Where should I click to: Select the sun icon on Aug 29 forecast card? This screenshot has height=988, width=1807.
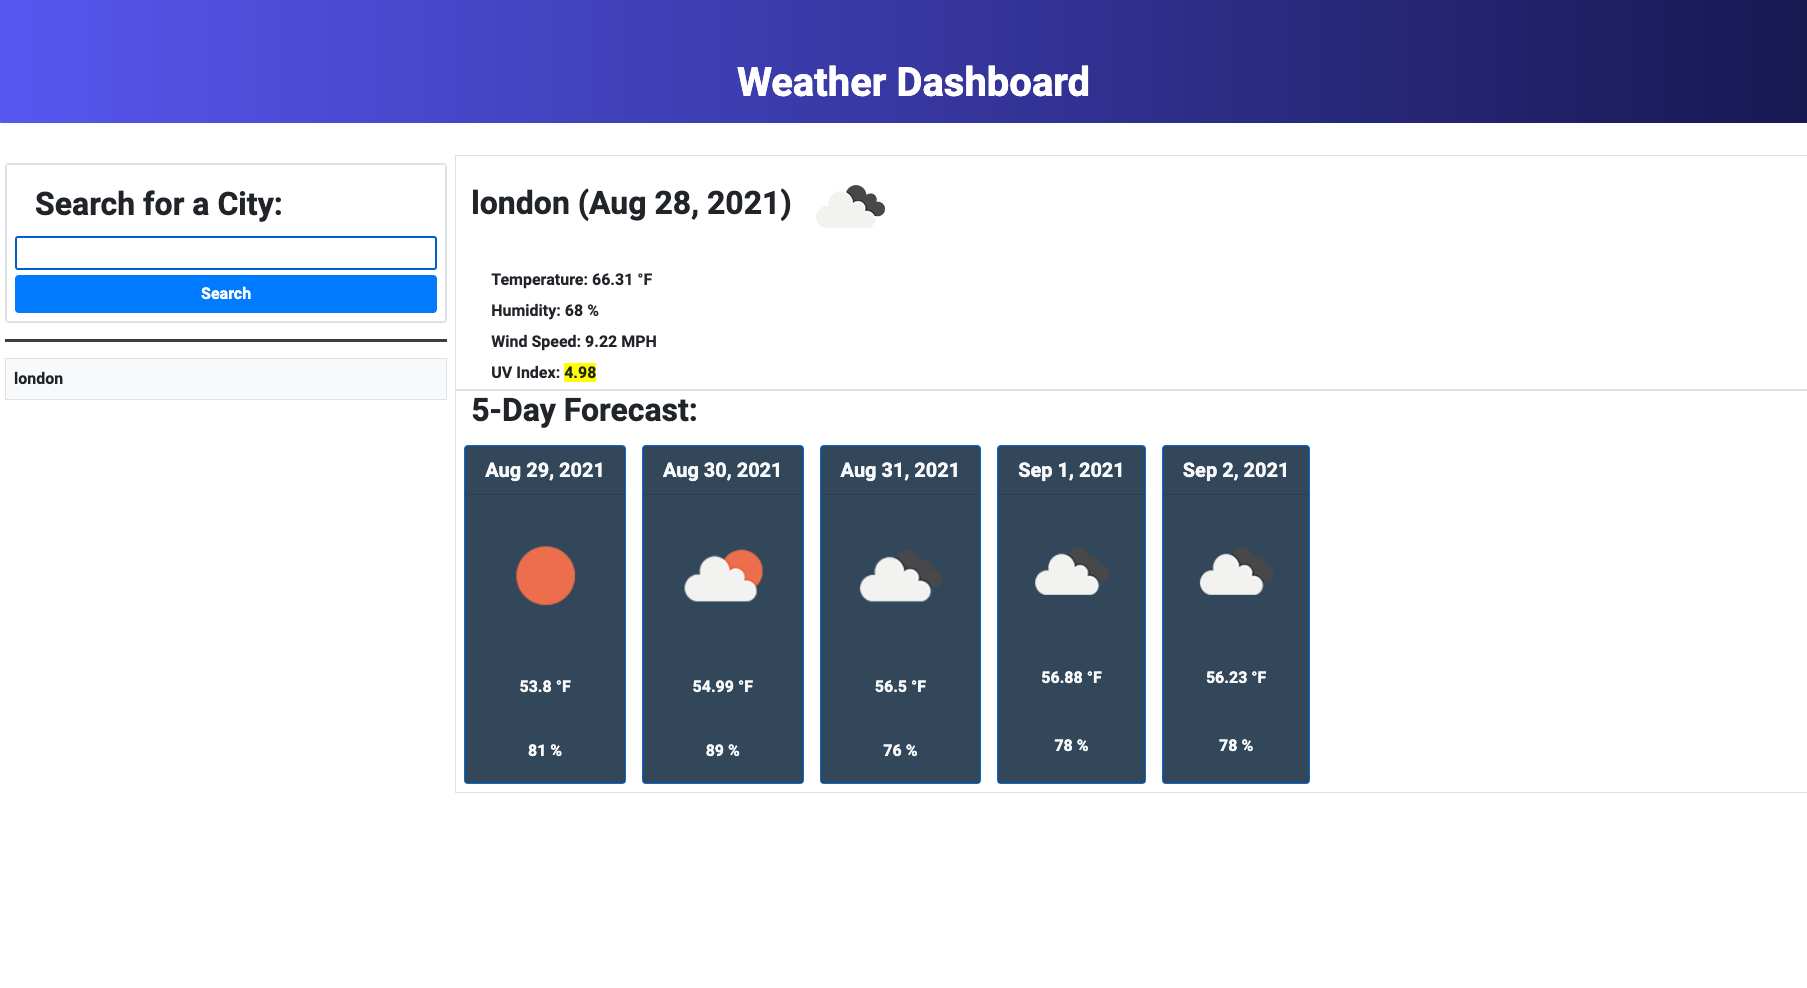click(544, 574)
